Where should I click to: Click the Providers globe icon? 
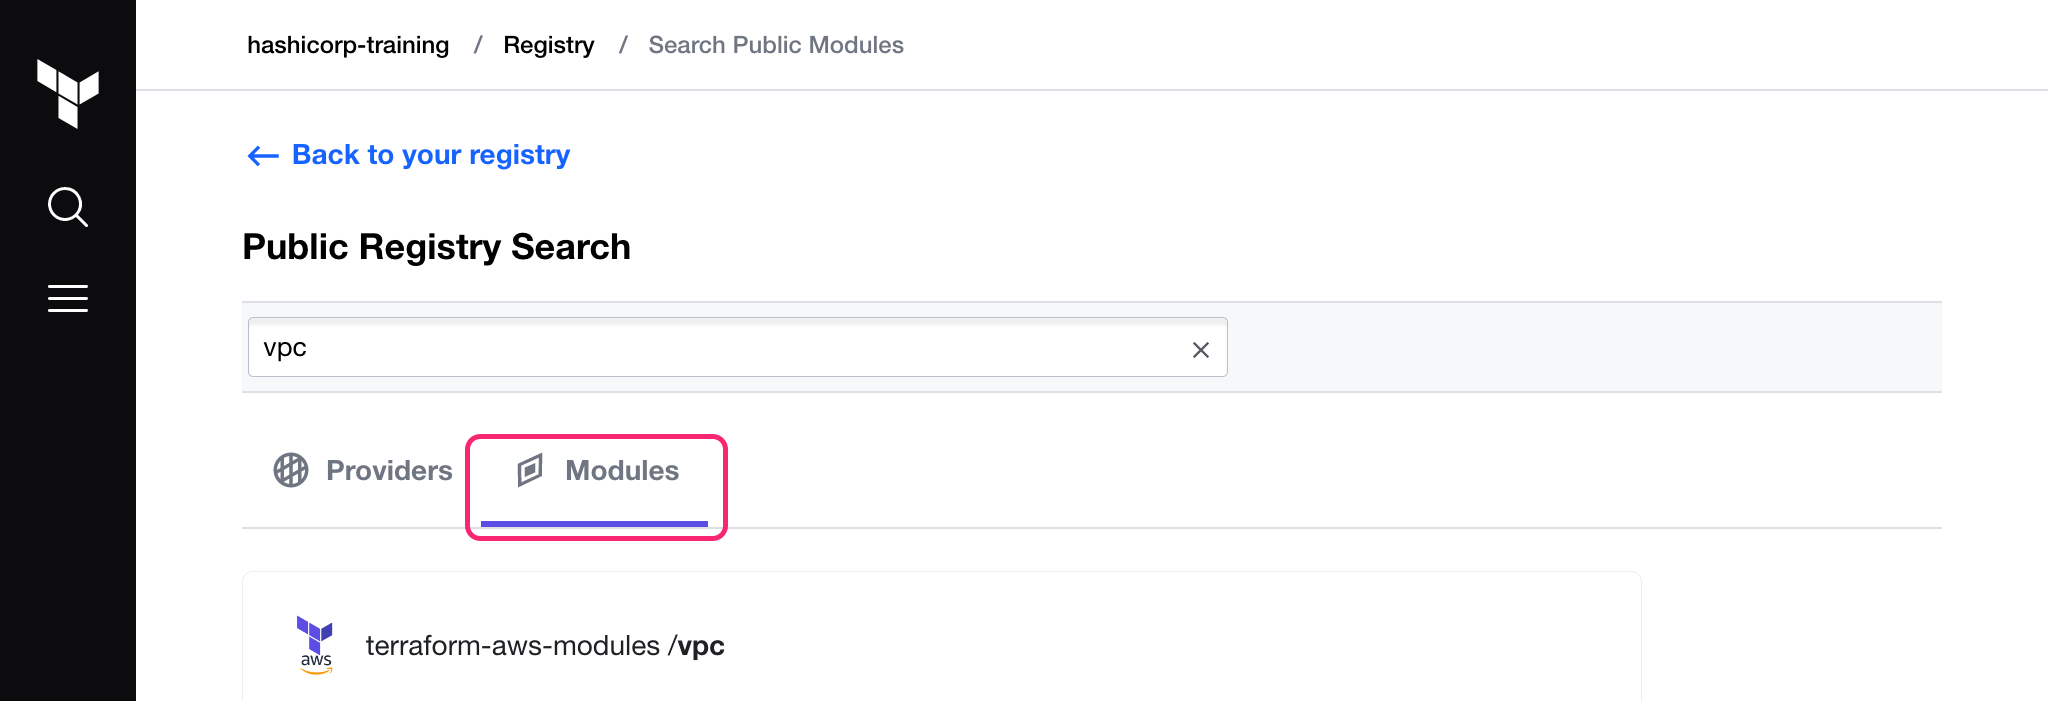[x=291, y=470]
